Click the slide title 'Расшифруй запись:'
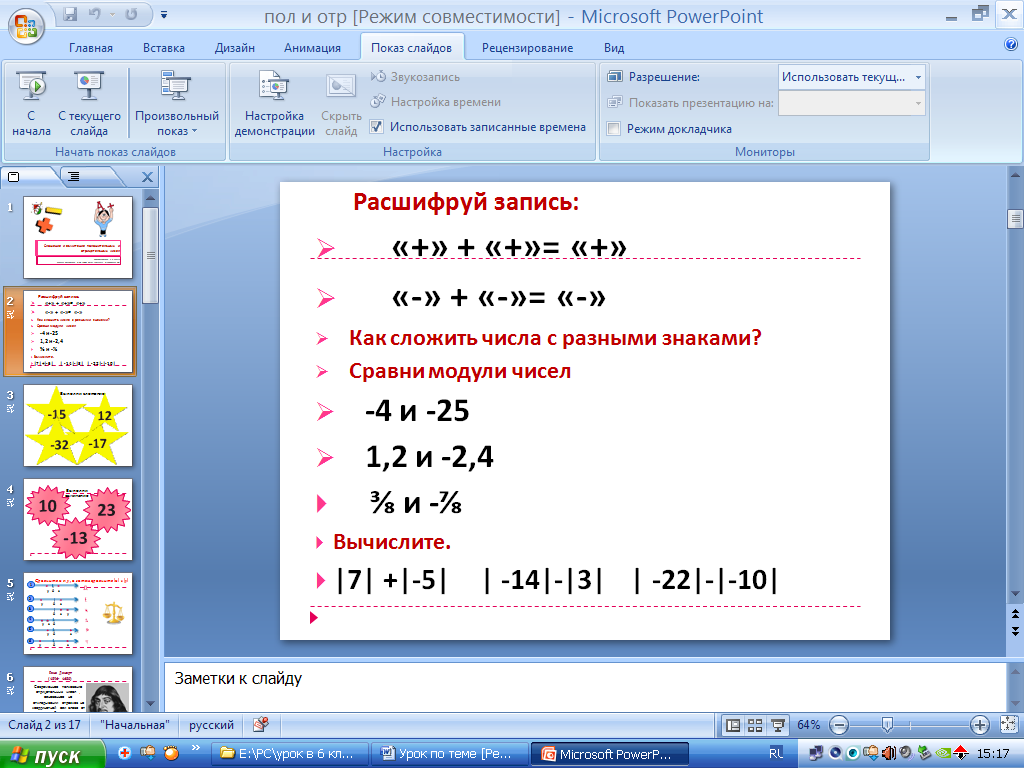Image resolution: width=1024 pixels, height=768 pixels. tap(466, 202)
